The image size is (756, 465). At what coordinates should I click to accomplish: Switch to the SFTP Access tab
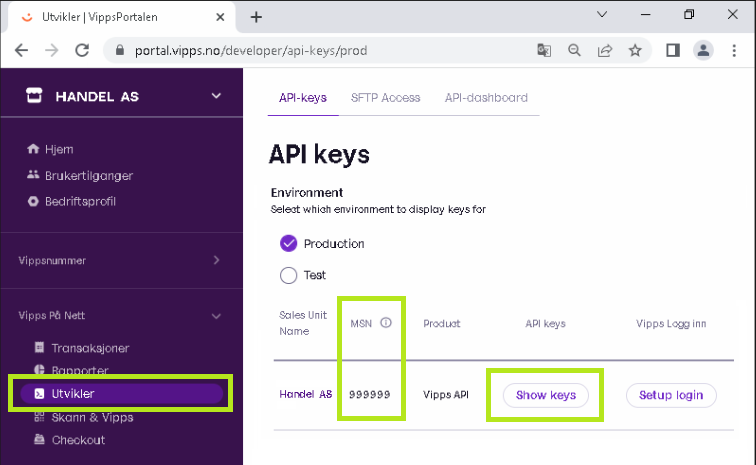point(385,98)
